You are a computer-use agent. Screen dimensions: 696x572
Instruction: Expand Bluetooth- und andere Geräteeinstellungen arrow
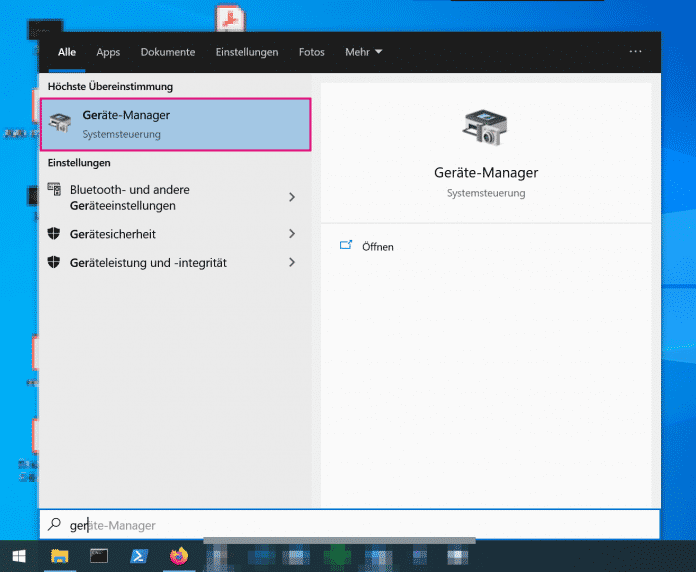click(x=292, y=197)
